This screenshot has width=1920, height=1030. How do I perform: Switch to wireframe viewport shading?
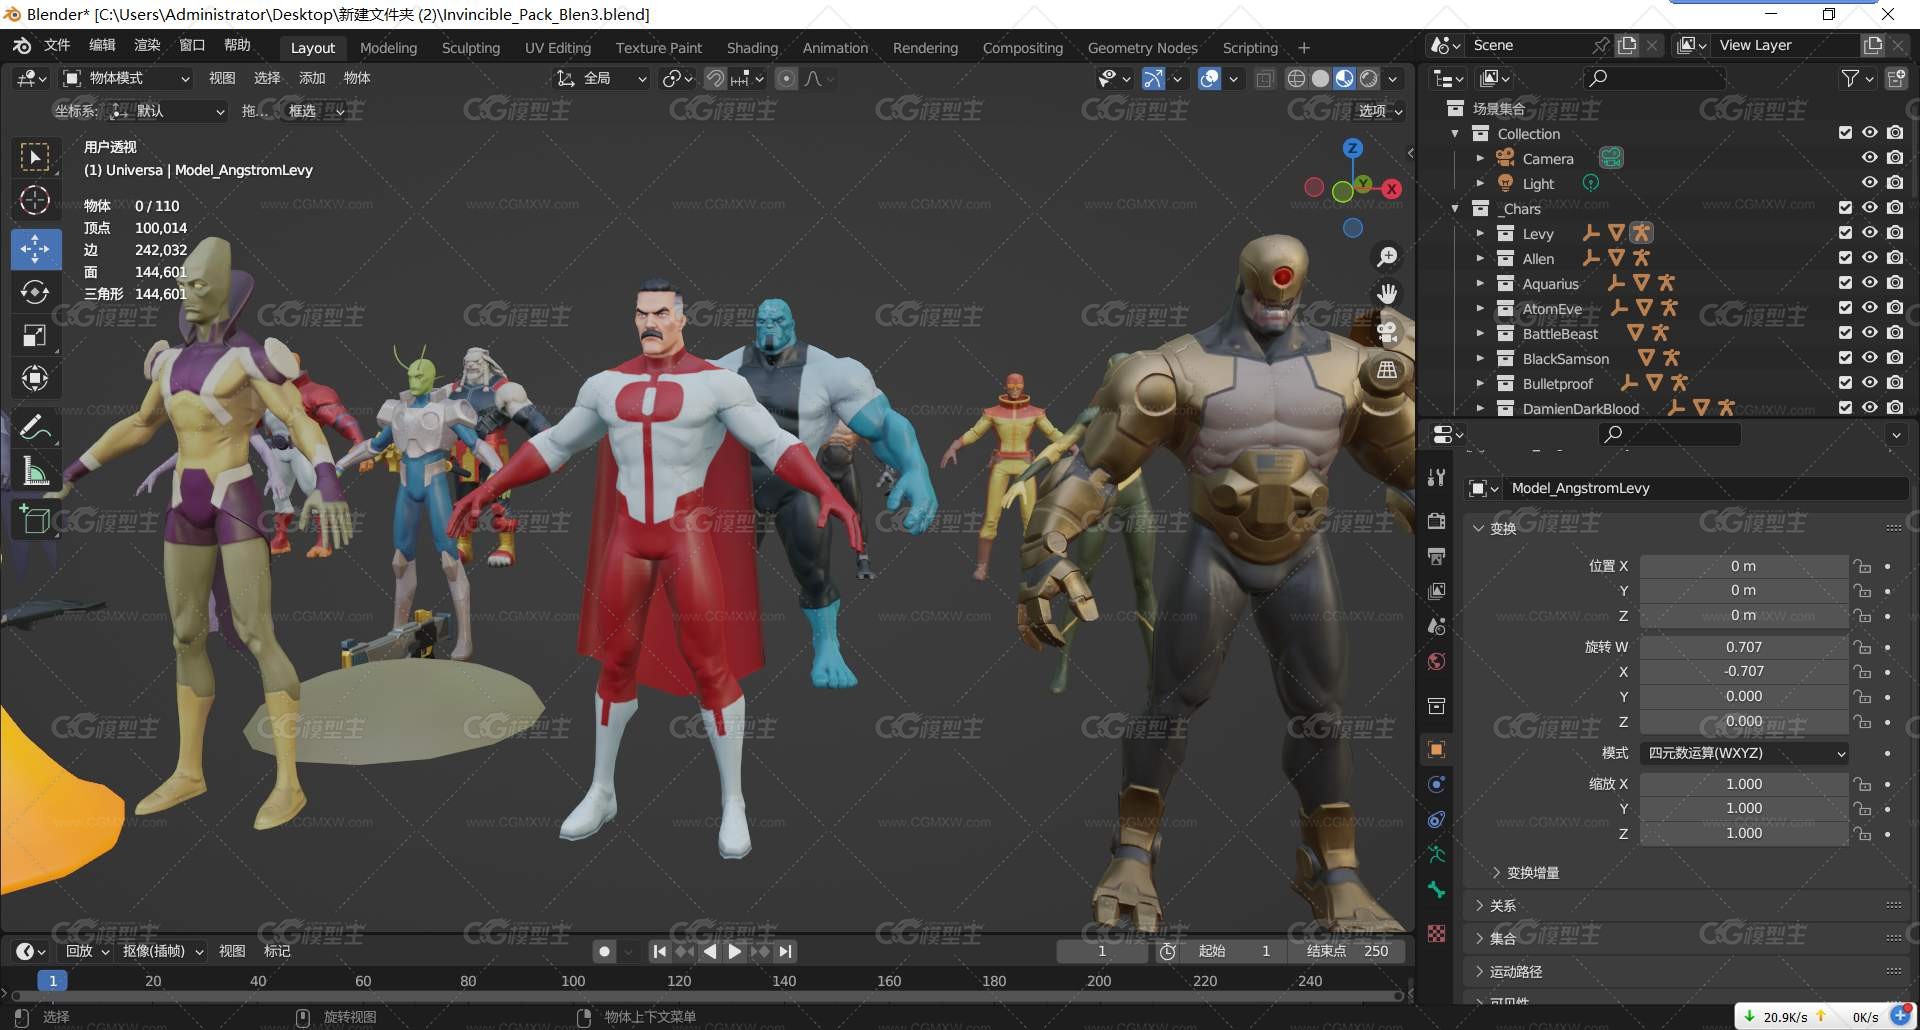click(x=1296, y=78)
